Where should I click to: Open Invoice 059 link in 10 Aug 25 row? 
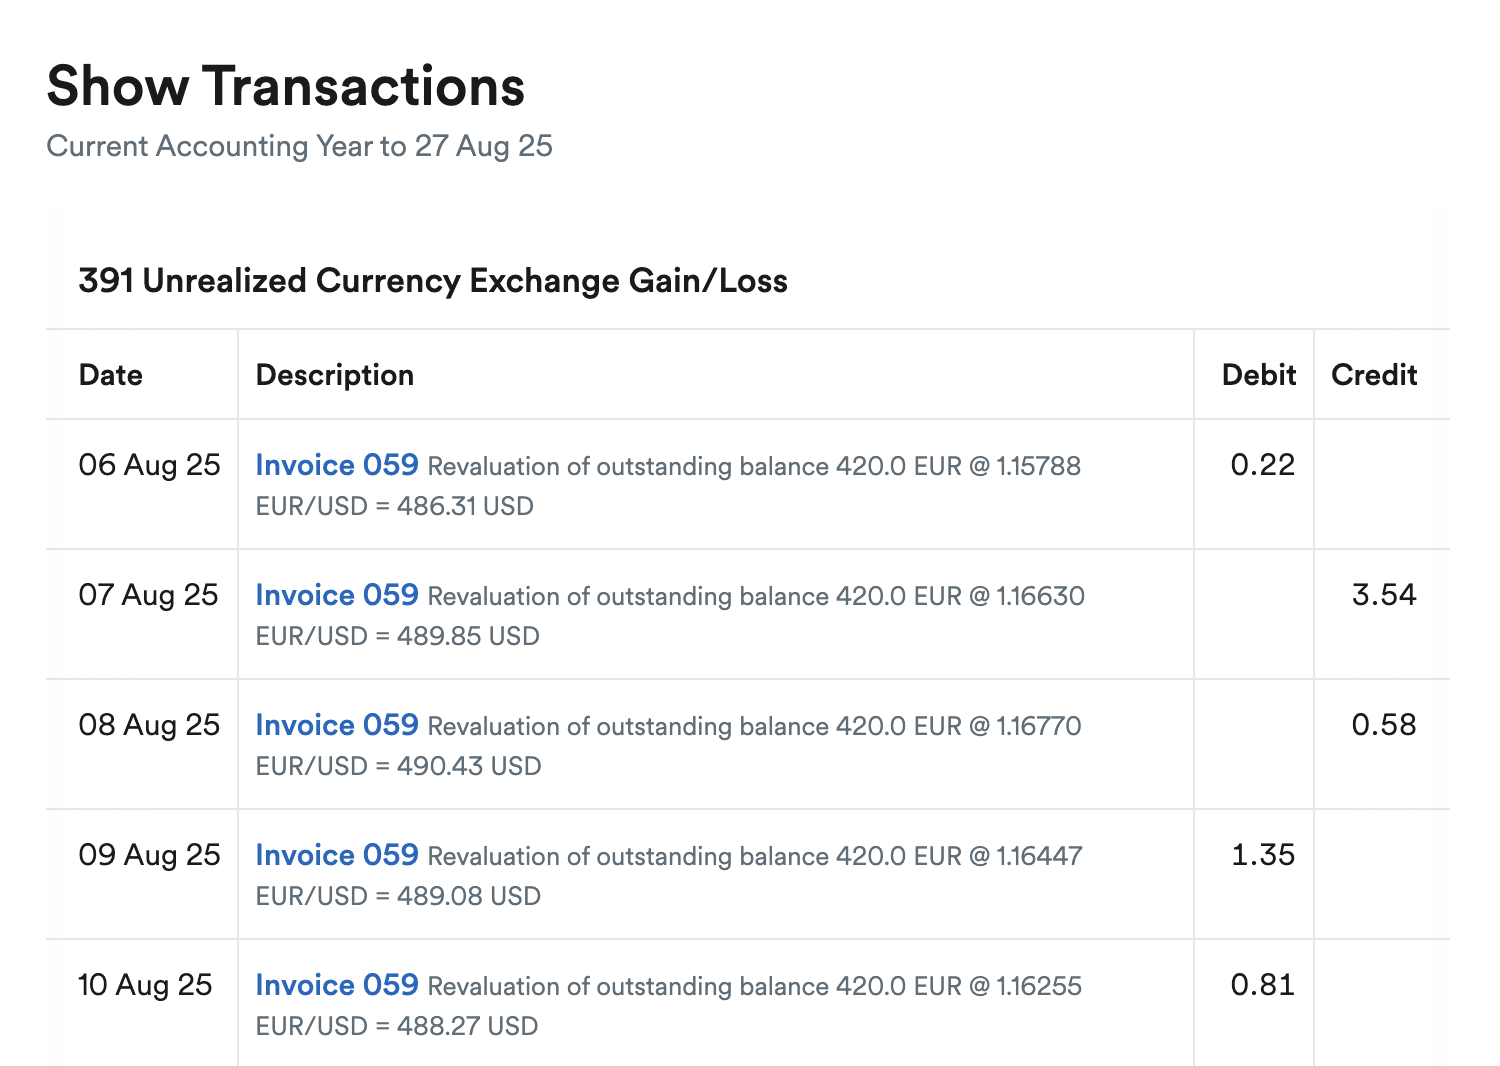[337, 985]
